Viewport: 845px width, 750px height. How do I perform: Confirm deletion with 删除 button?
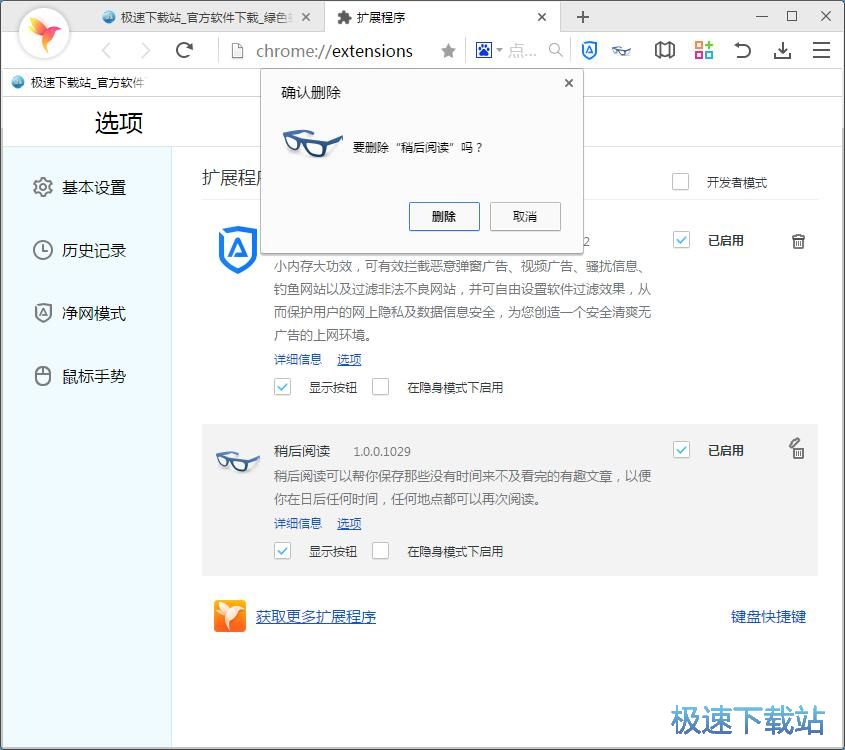(x=444, y=216)
